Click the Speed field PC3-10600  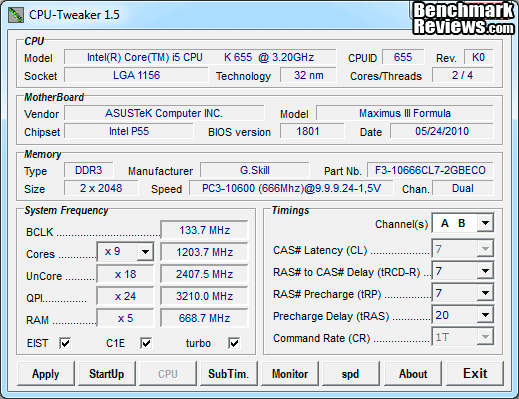coord(291,188)
